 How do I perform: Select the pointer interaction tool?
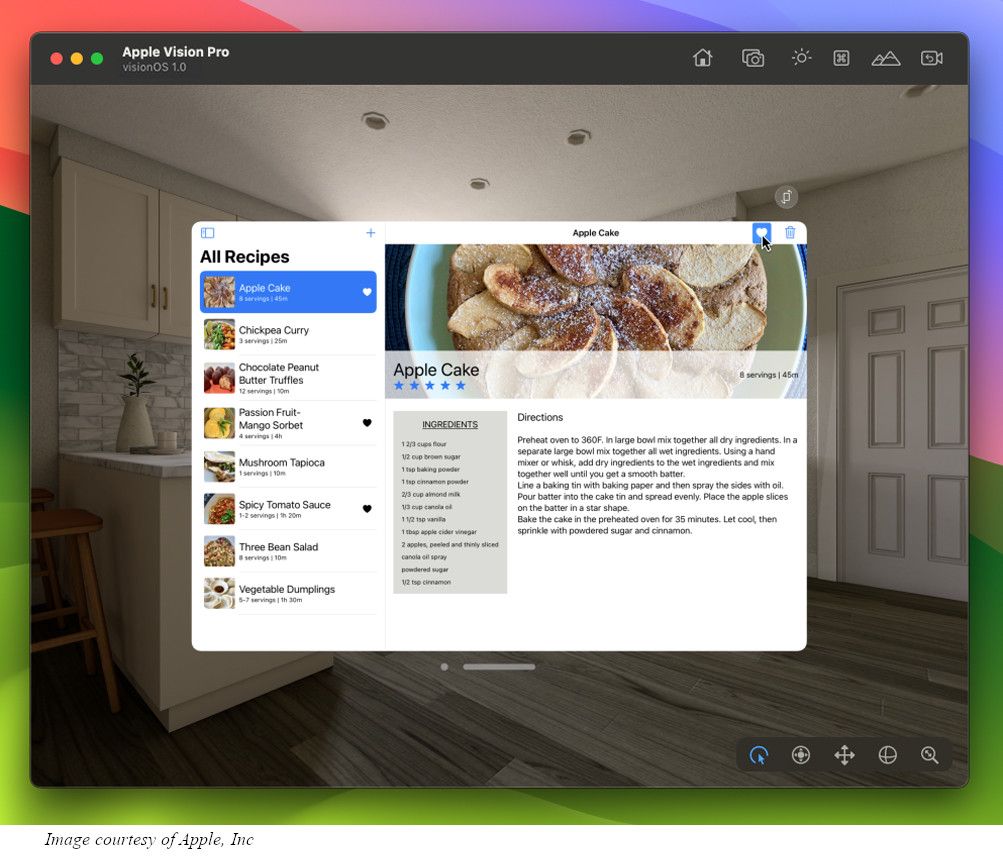click(x=759, y=756)
